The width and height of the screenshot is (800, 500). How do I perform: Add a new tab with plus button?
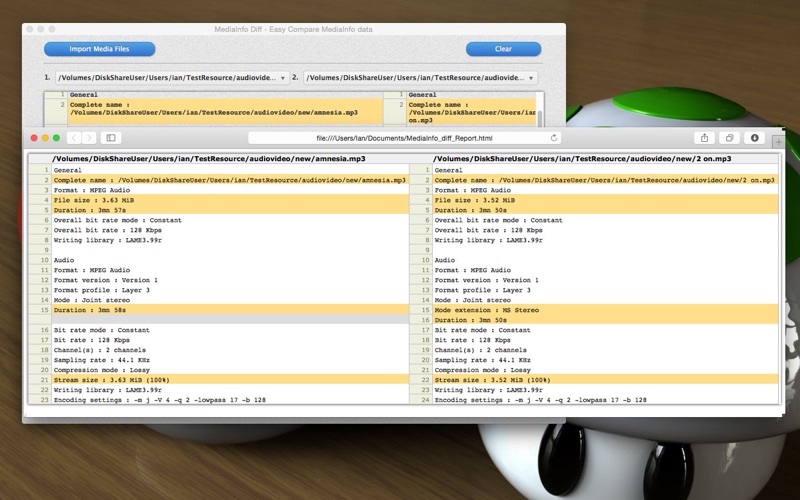click(x=778, y=142)
